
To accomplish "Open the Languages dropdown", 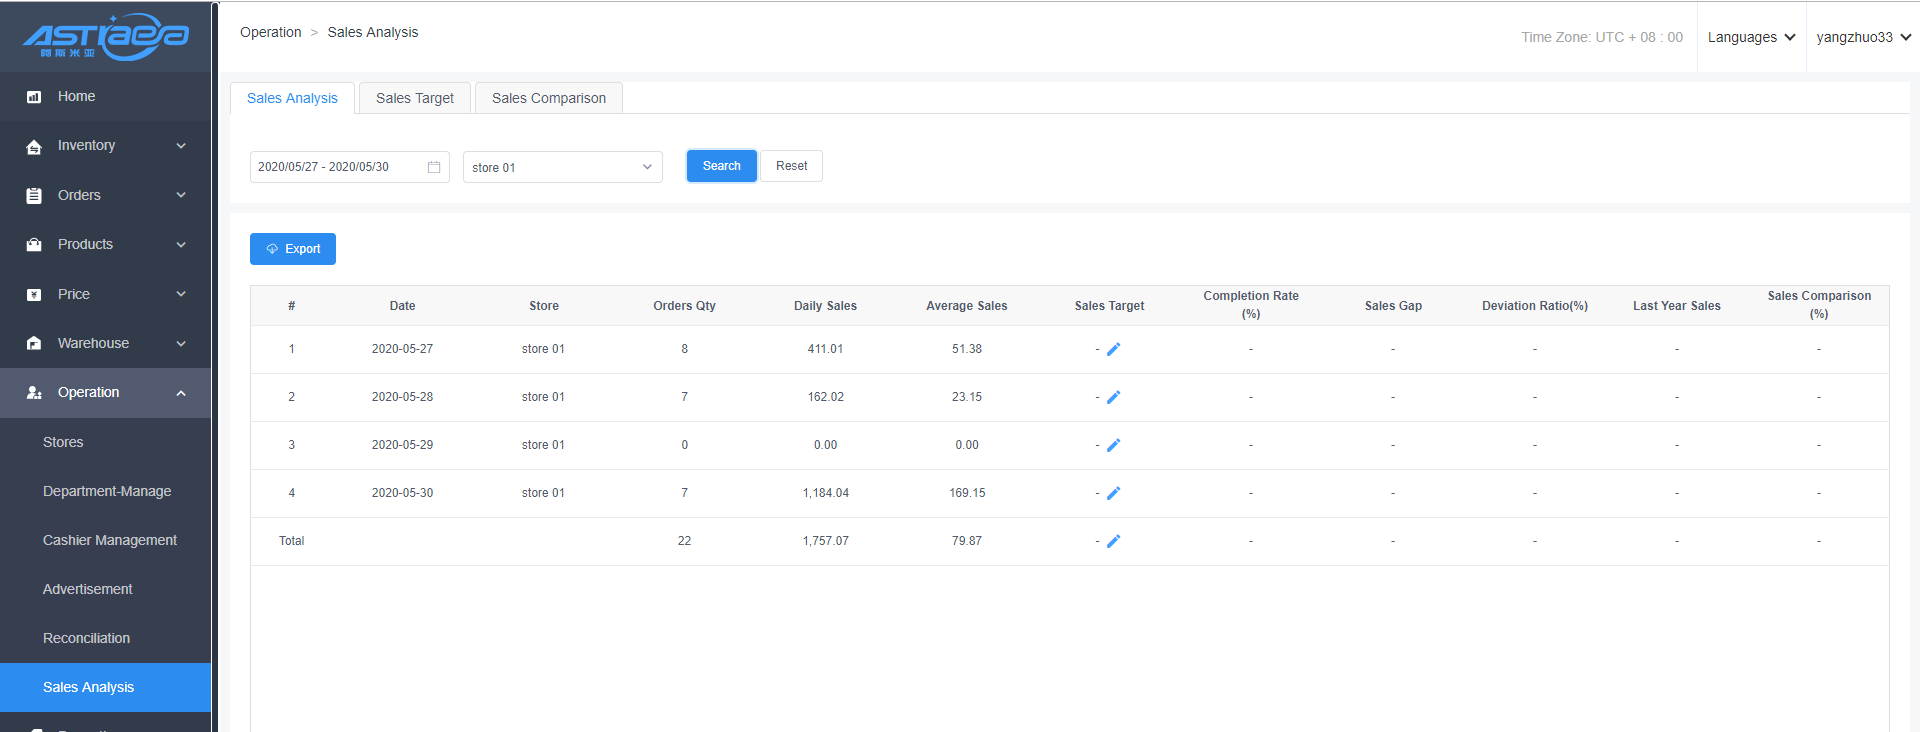I will pos(1751,37).
